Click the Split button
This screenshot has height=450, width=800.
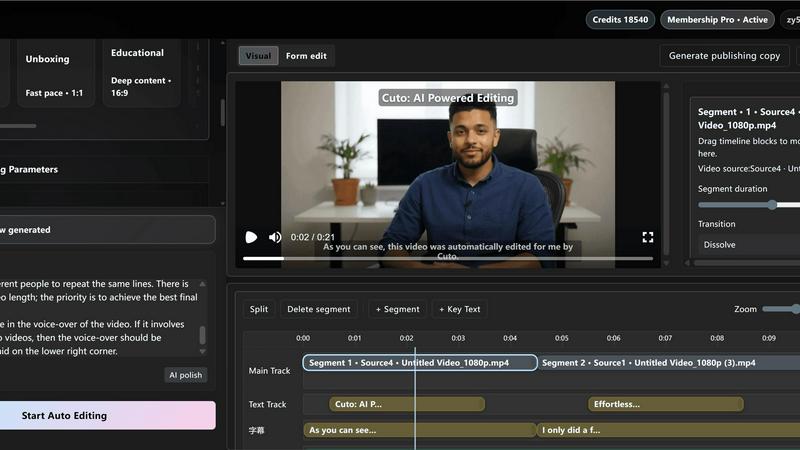pyautogui.click(x=259, y=309)
